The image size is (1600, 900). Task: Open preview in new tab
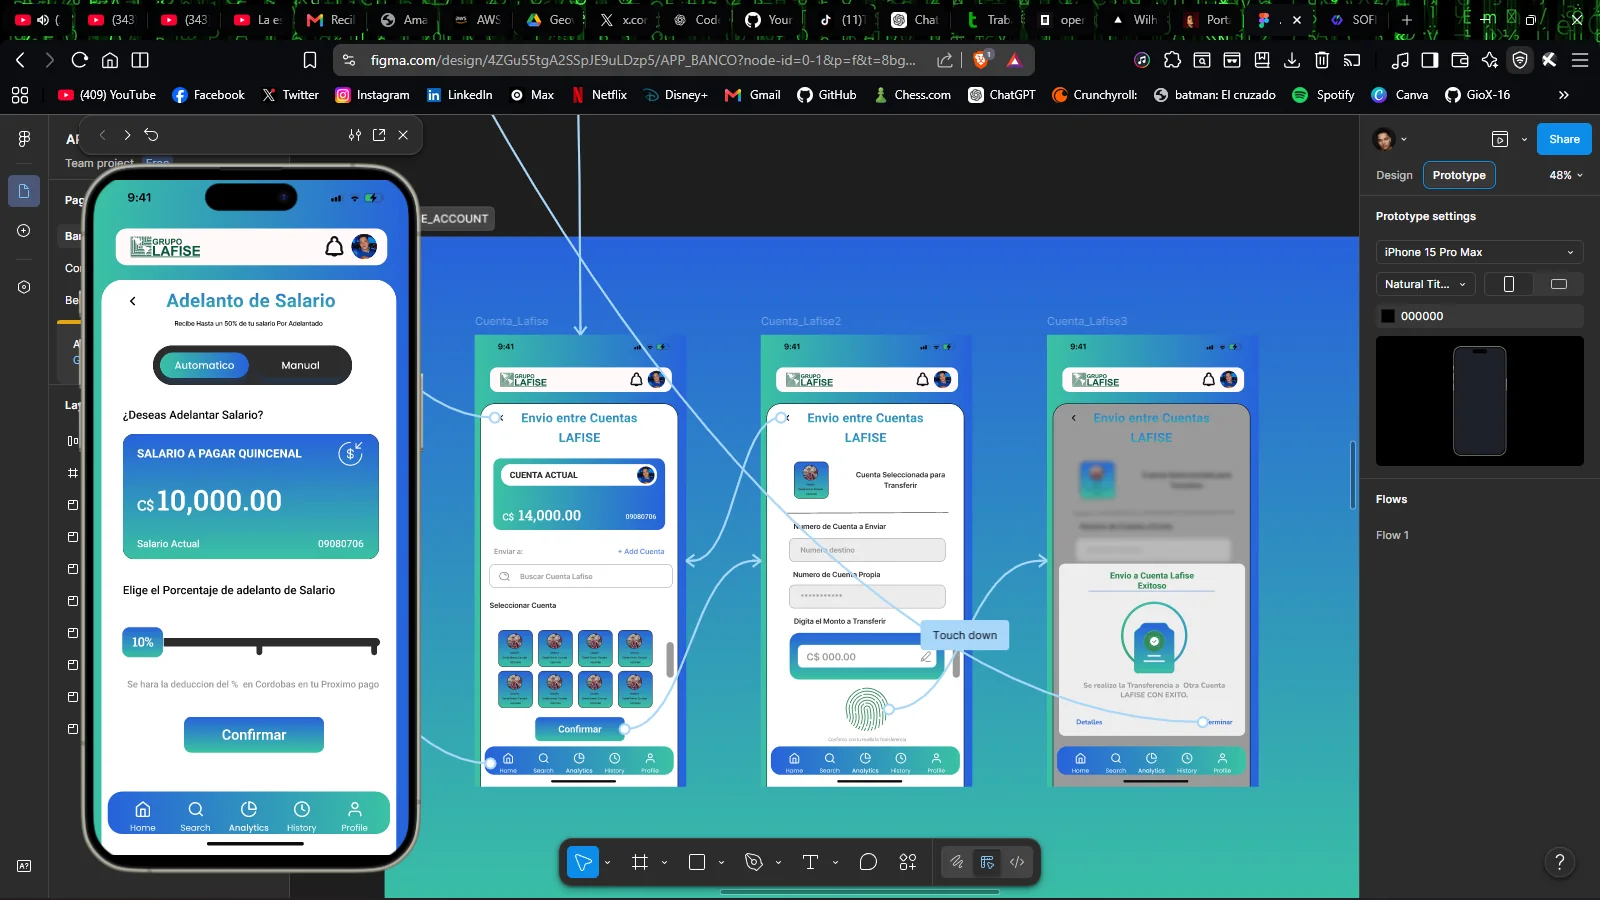click(379, 135)
